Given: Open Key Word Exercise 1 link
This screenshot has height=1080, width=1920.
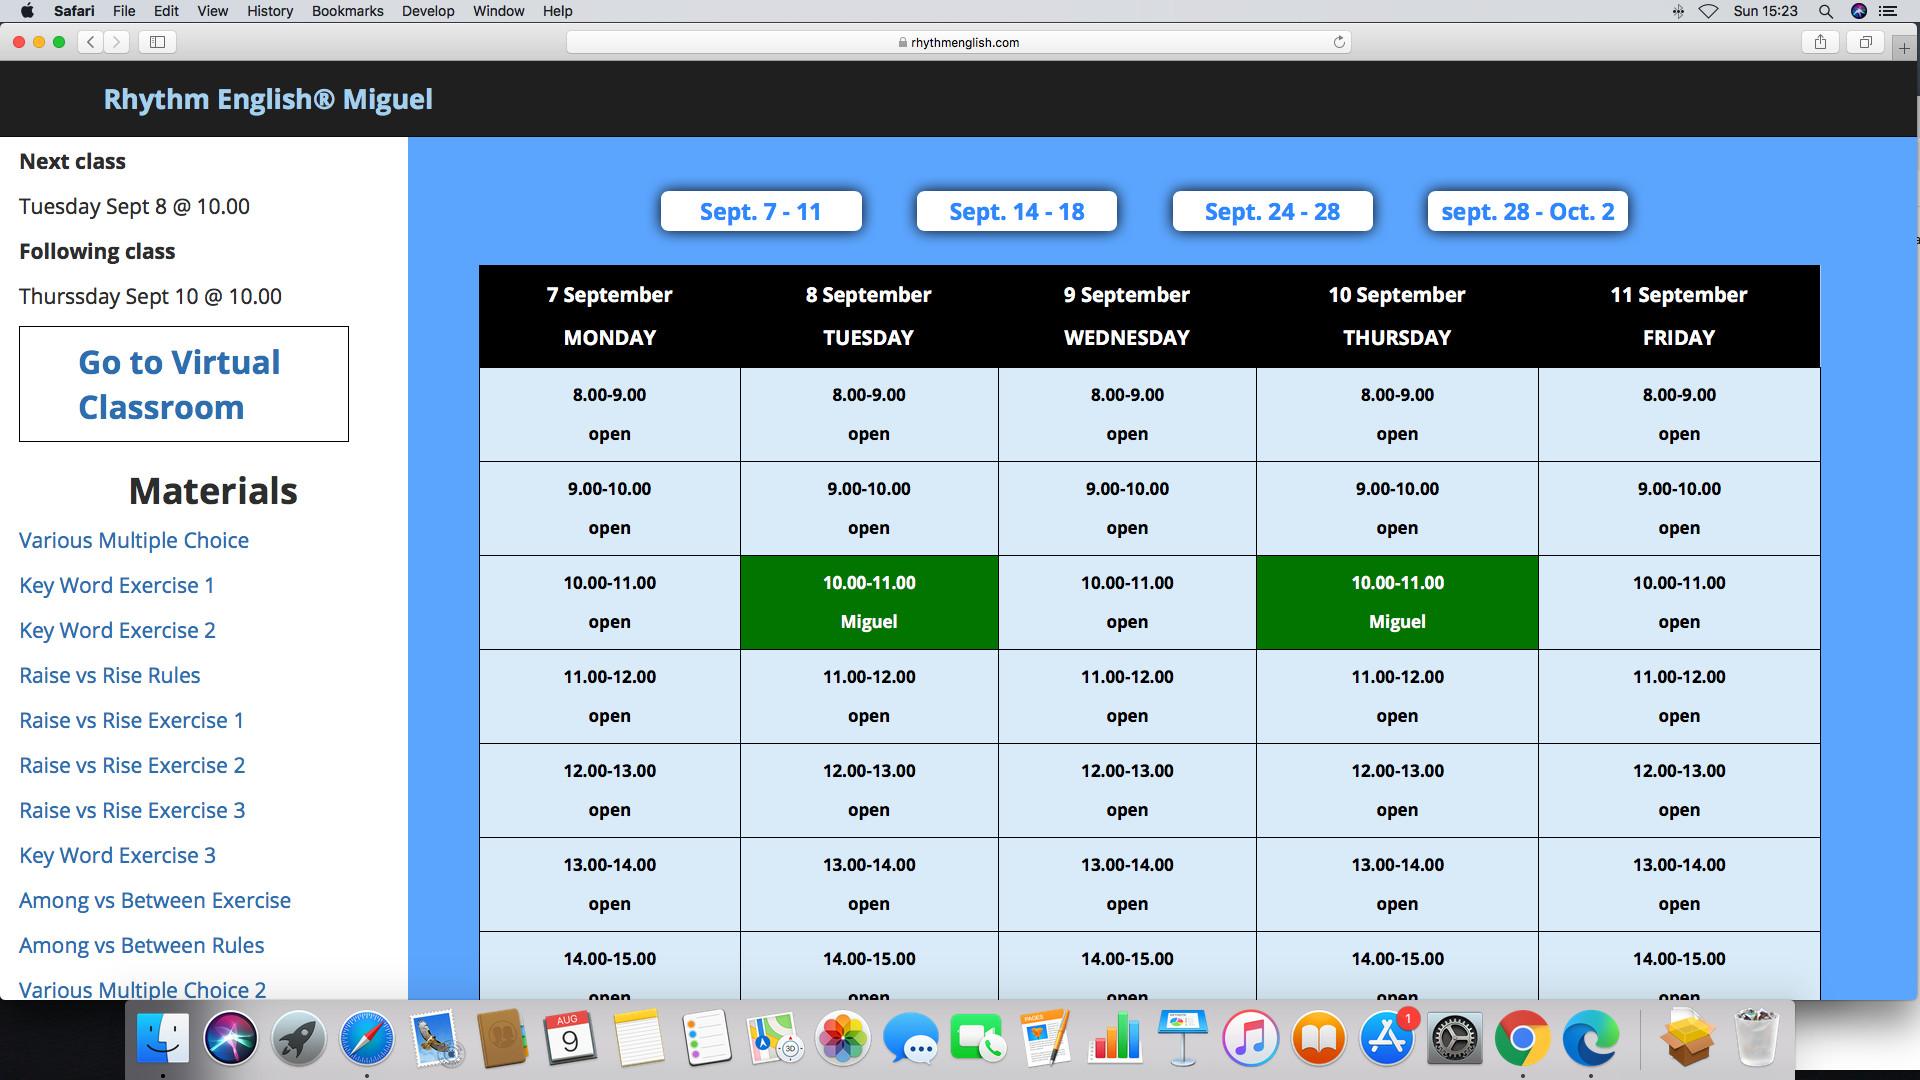Looking at the screenshot, I should [116, 585].
